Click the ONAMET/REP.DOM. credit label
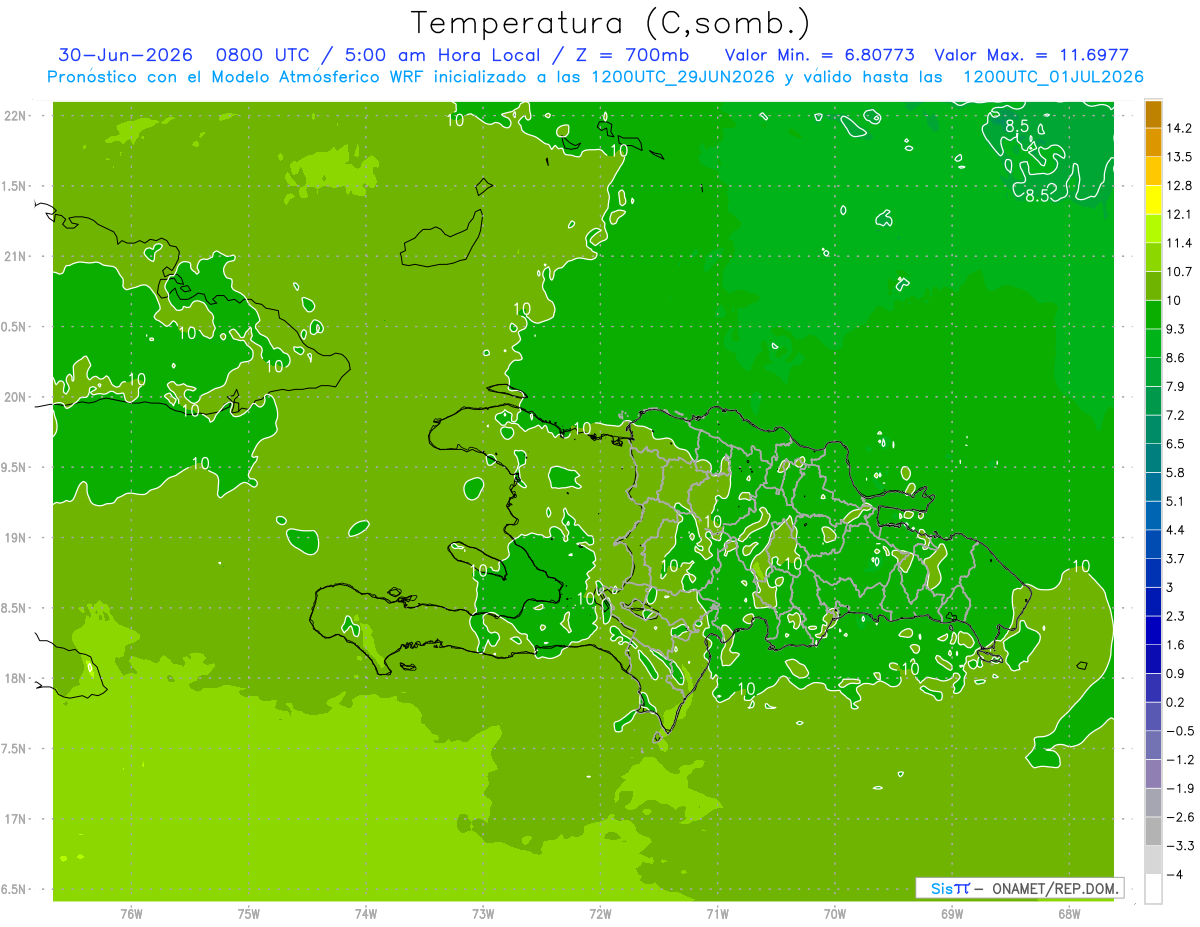The width and height of the screenshot is (1200, 927). (x=1055, y=888)
